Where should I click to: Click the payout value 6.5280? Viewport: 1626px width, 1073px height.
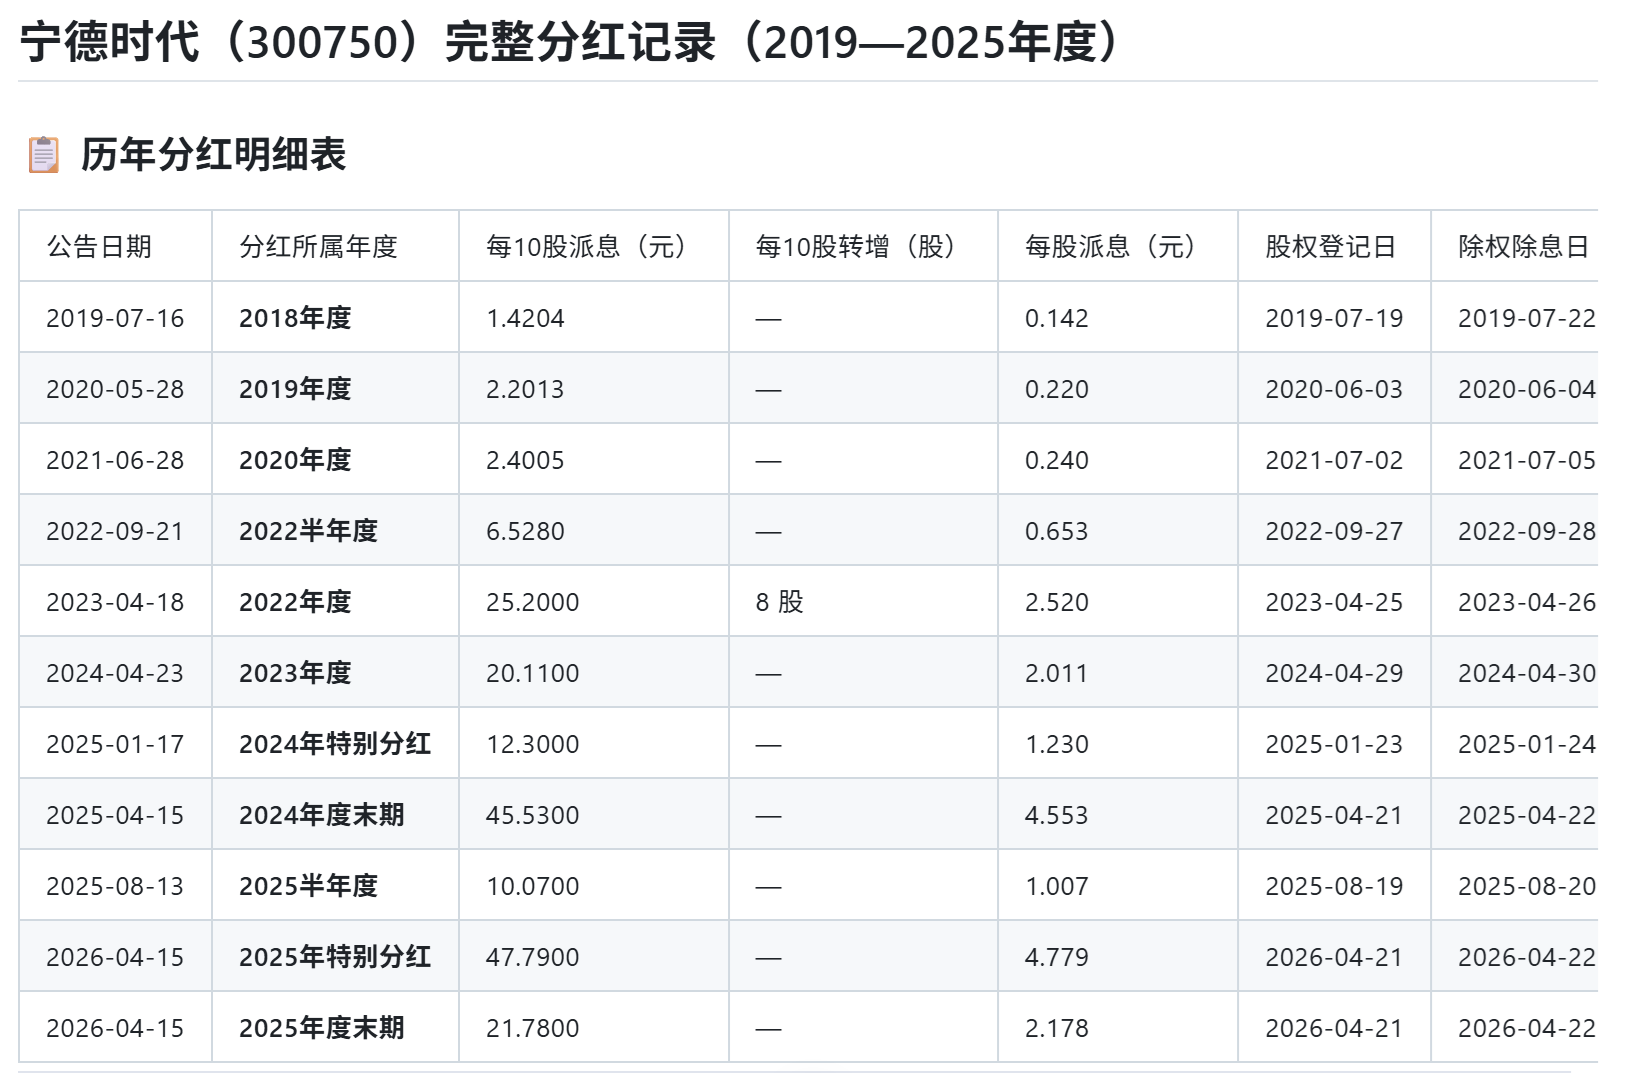(525, 531)
